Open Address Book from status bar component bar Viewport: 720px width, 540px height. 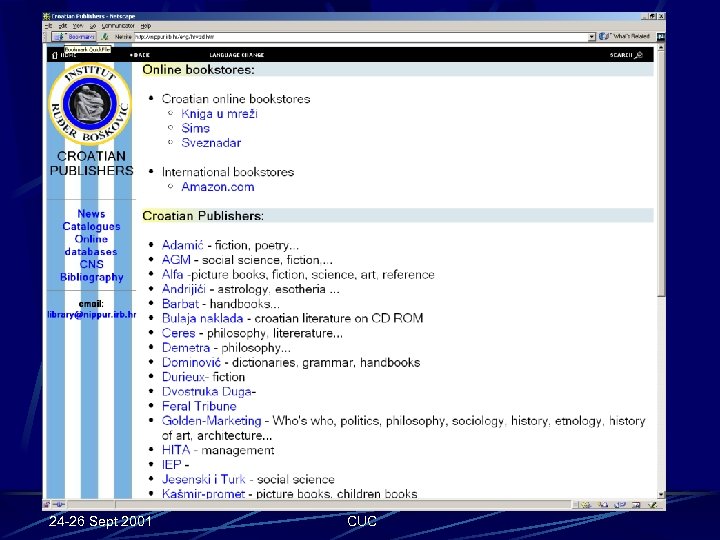pos(636,505)
